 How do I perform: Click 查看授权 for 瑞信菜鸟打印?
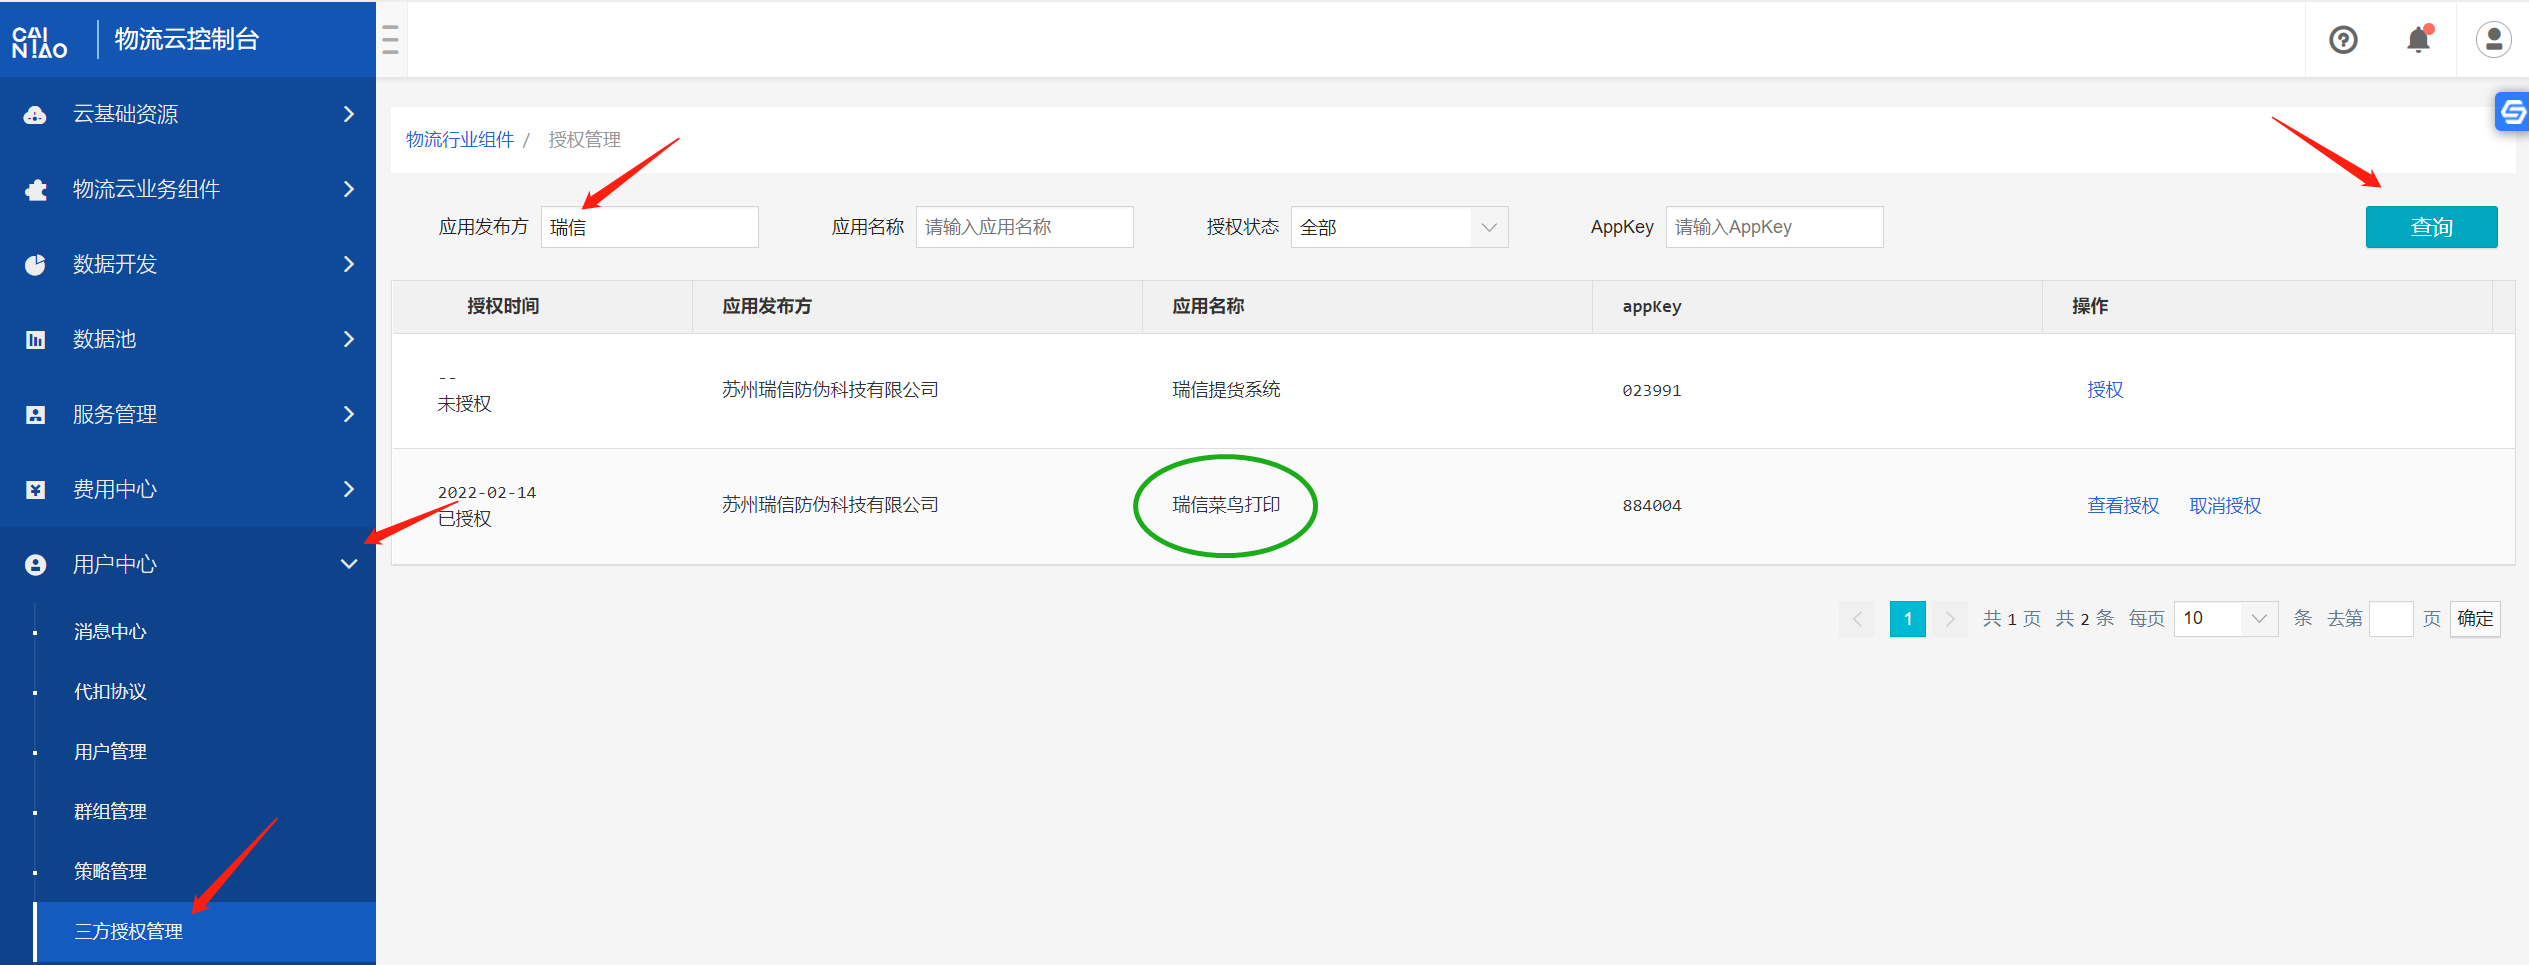(x=2123, y=506)
